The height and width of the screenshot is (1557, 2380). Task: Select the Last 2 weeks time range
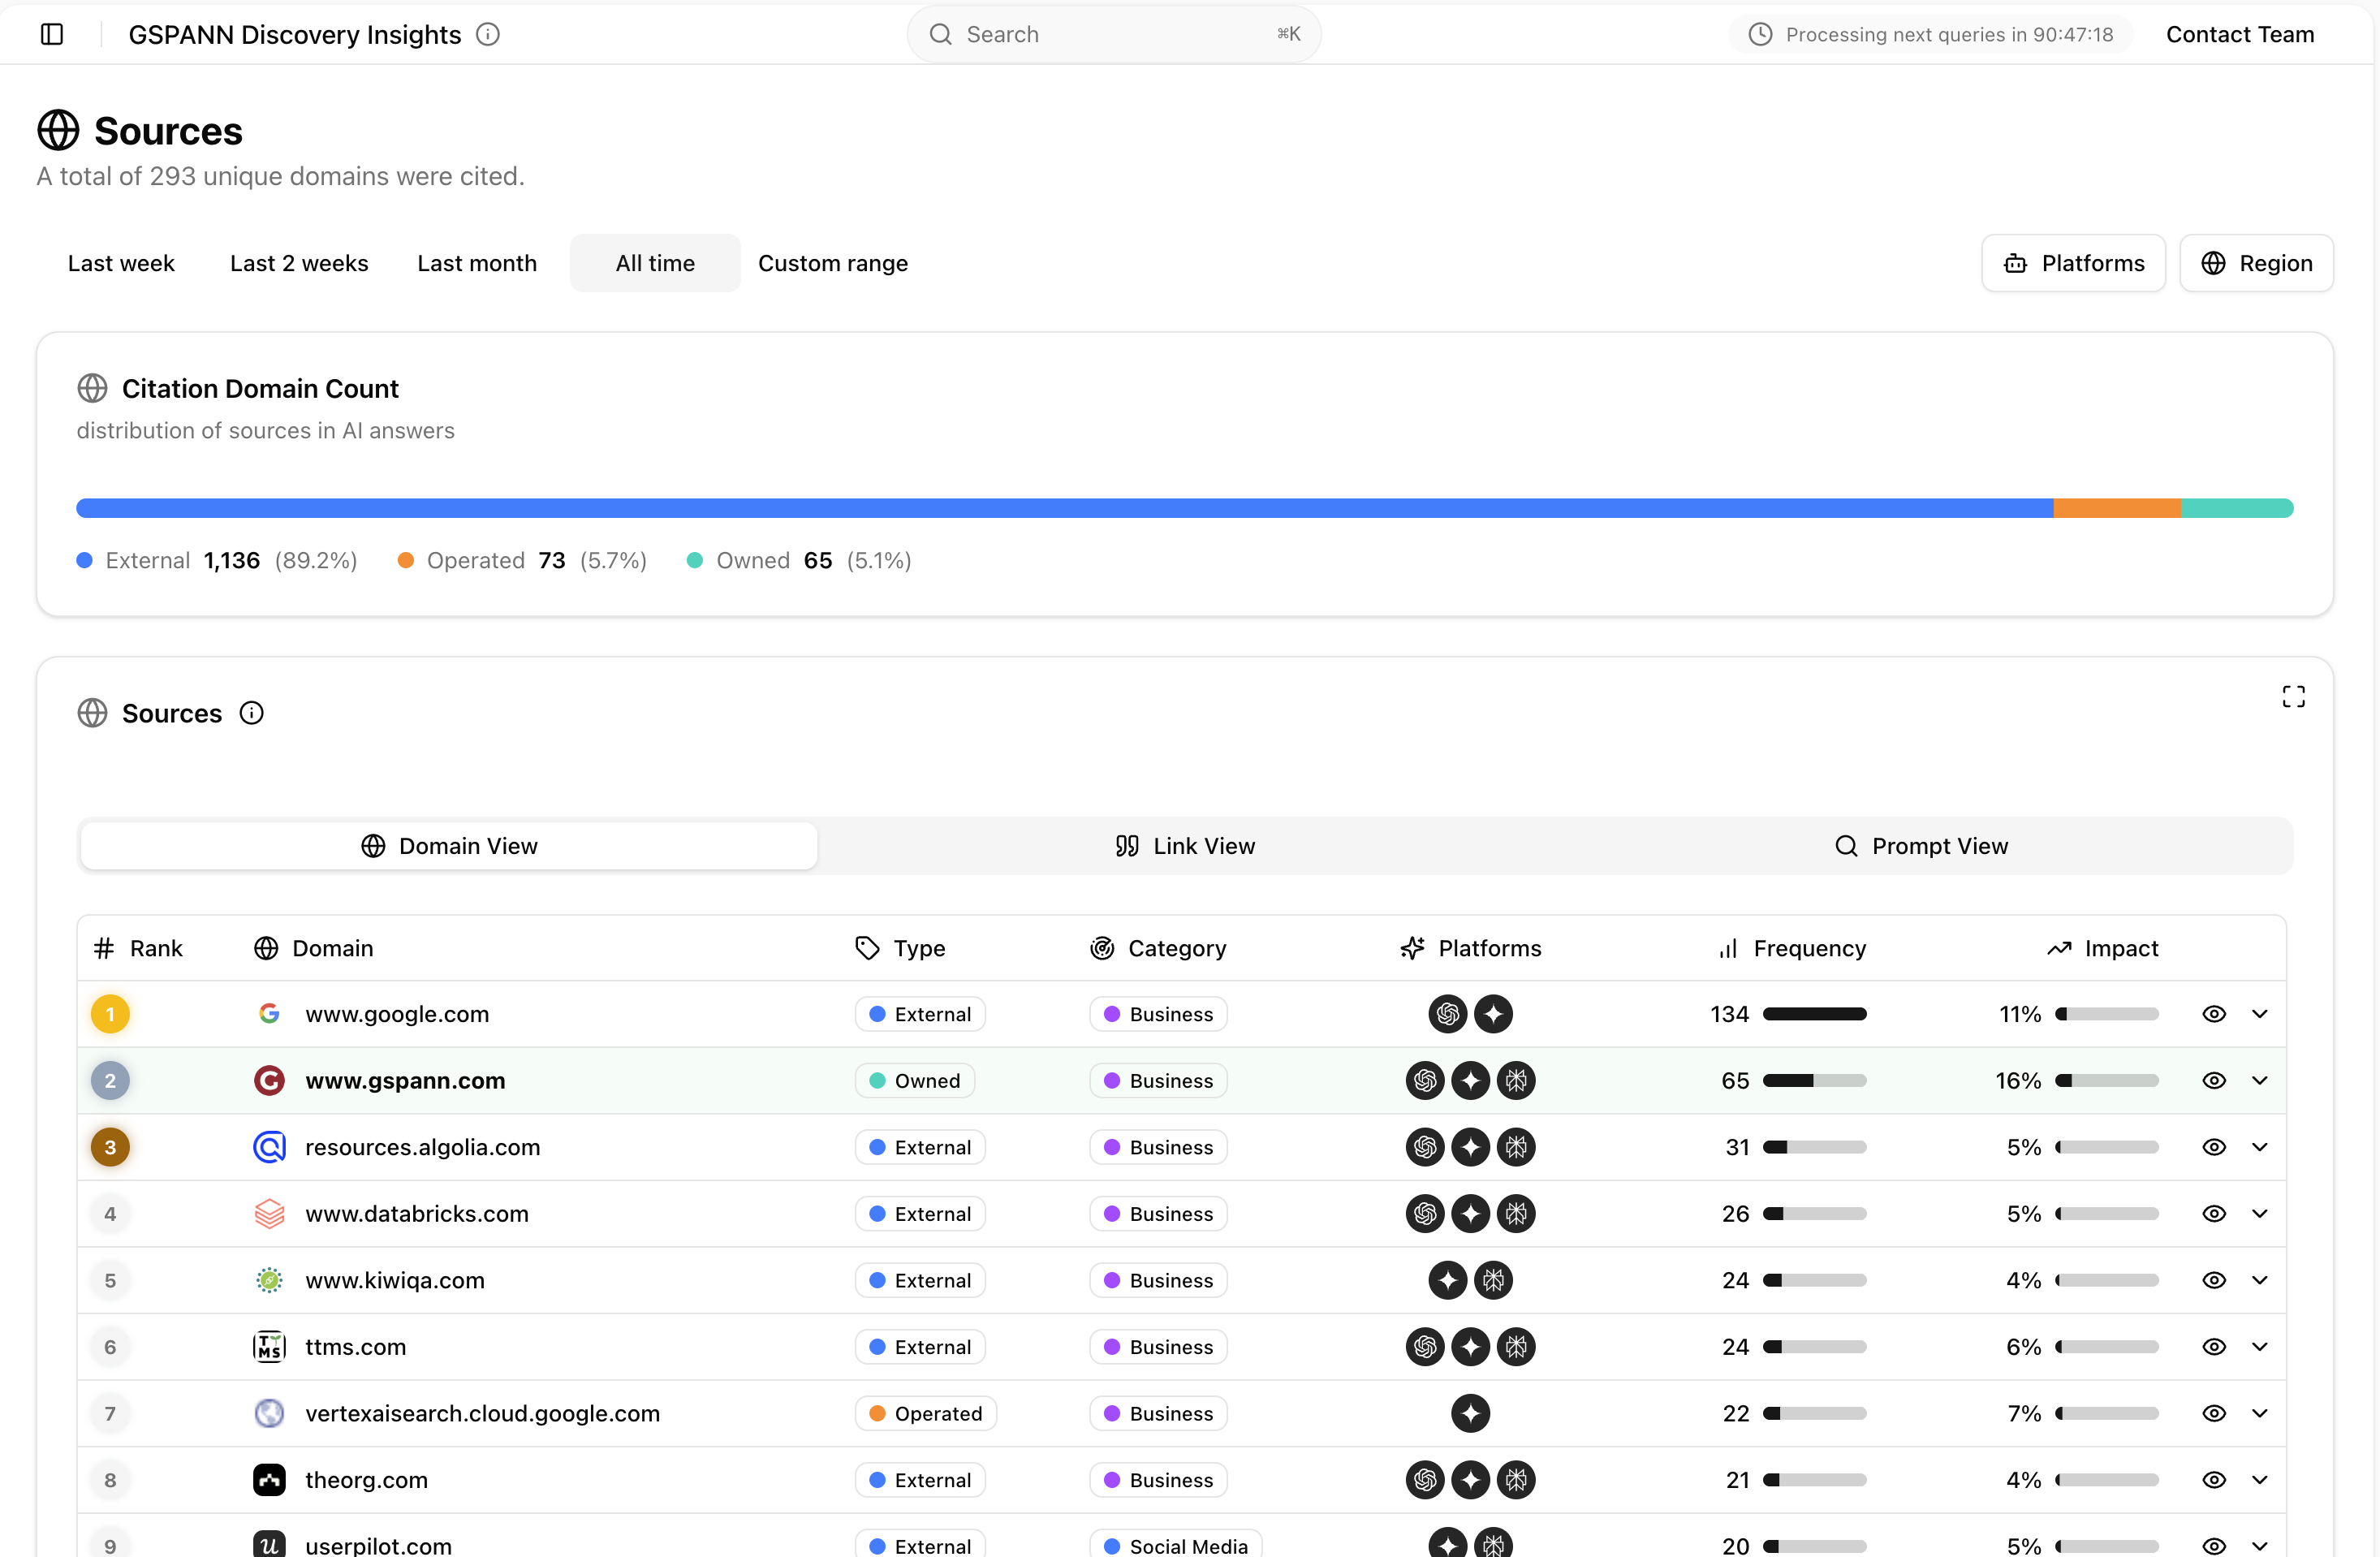coord(299,263)
